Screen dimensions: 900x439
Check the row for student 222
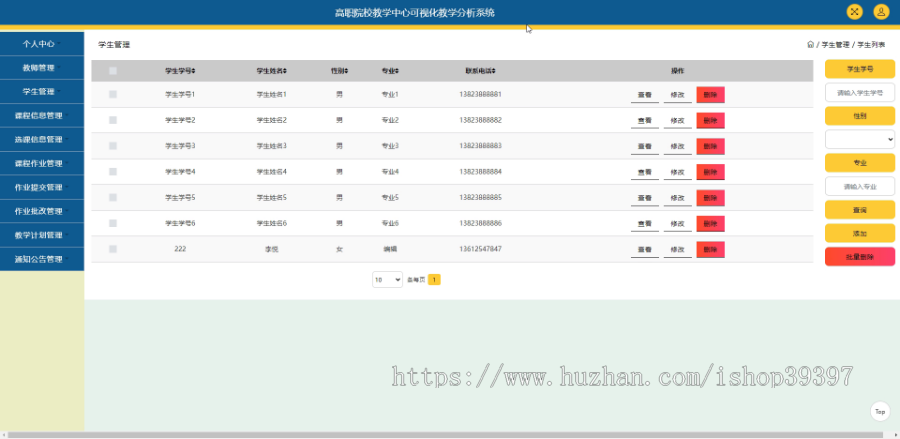[x=112, y=249]
